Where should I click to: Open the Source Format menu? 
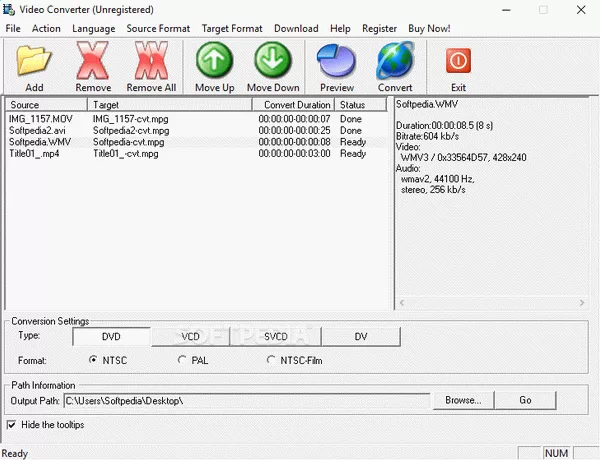click(158, 29)
